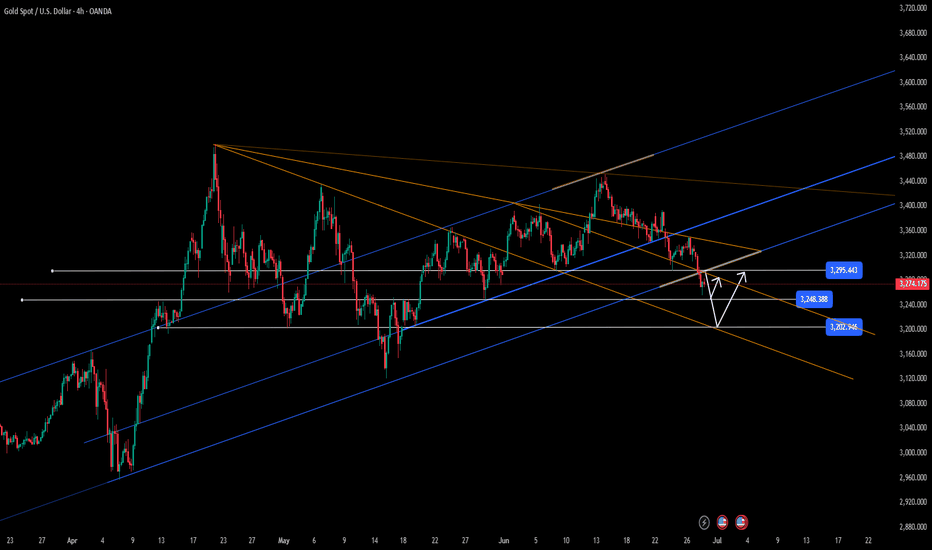
Task: Click the 3,080.000 price axis value
Action: click(x=913, y=403)
